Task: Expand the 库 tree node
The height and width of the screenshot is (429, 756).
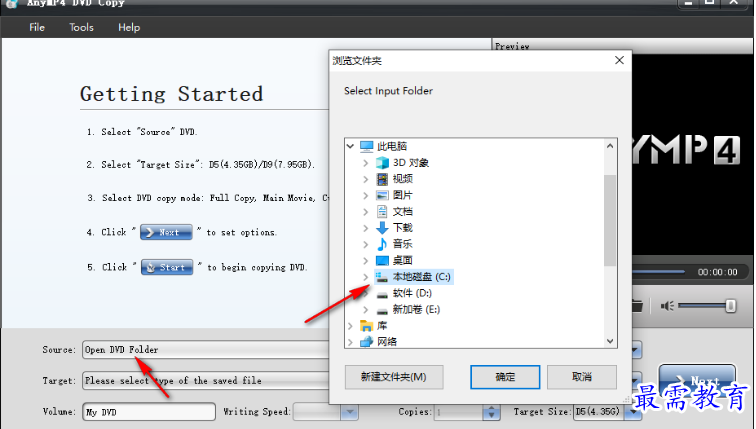Action: point(351,326)
